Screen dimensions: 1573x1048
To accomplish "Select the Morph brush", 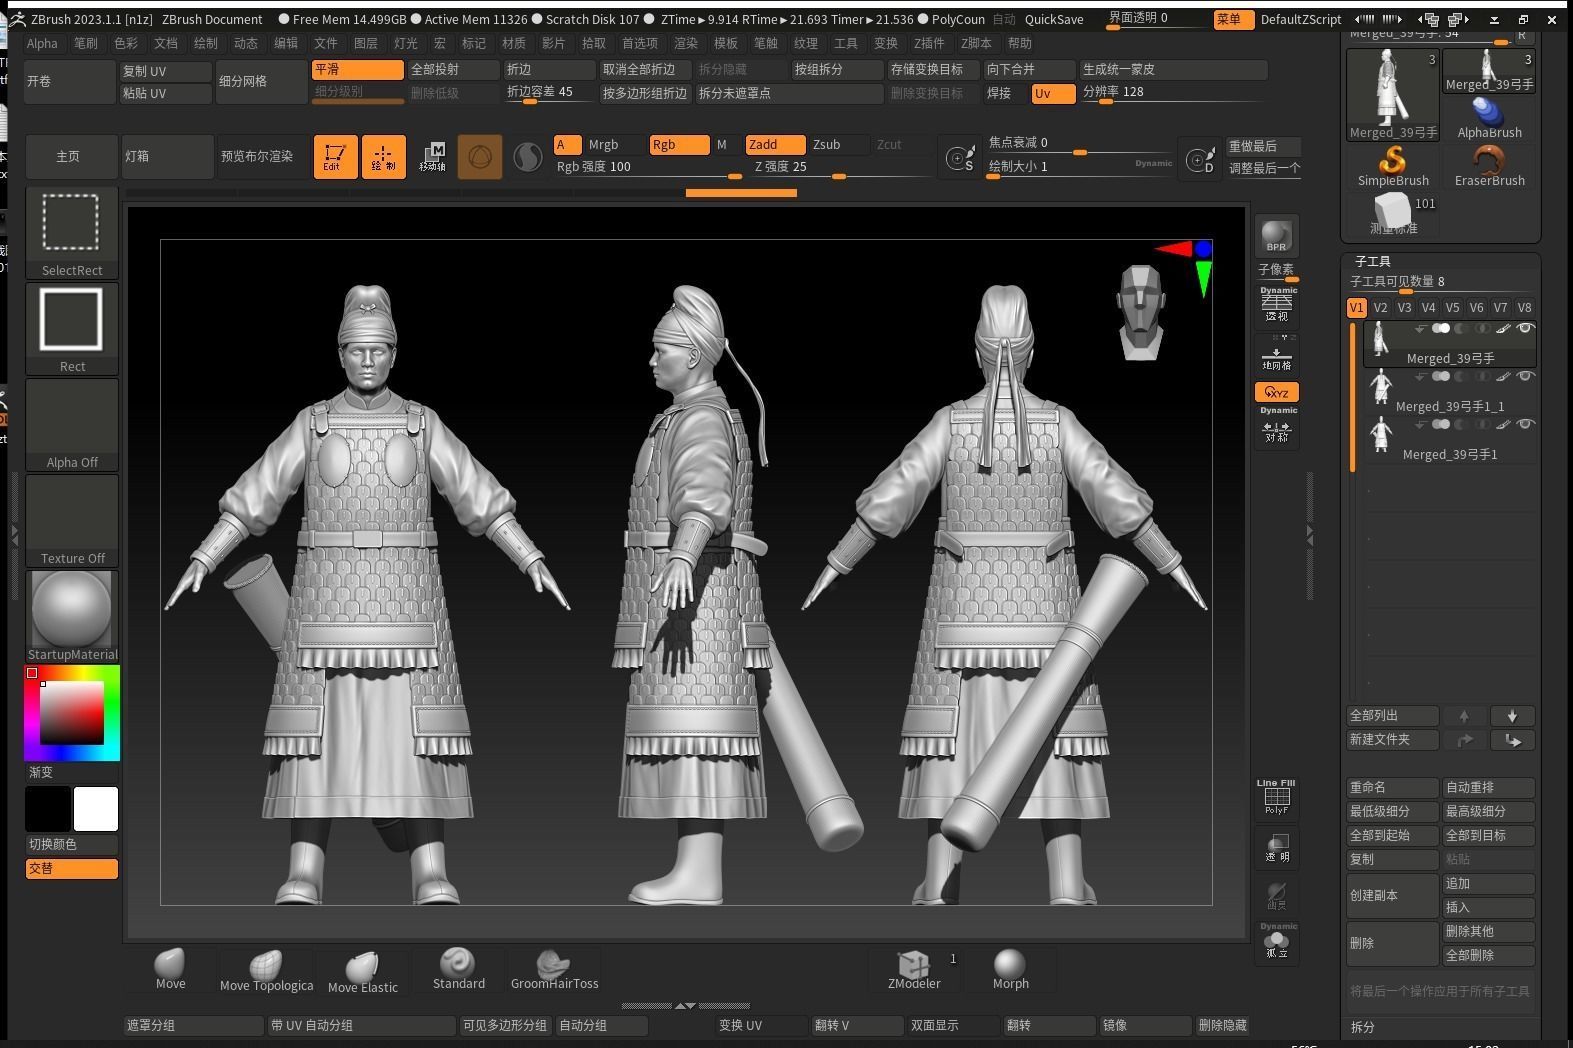I will pos(1010,969).
